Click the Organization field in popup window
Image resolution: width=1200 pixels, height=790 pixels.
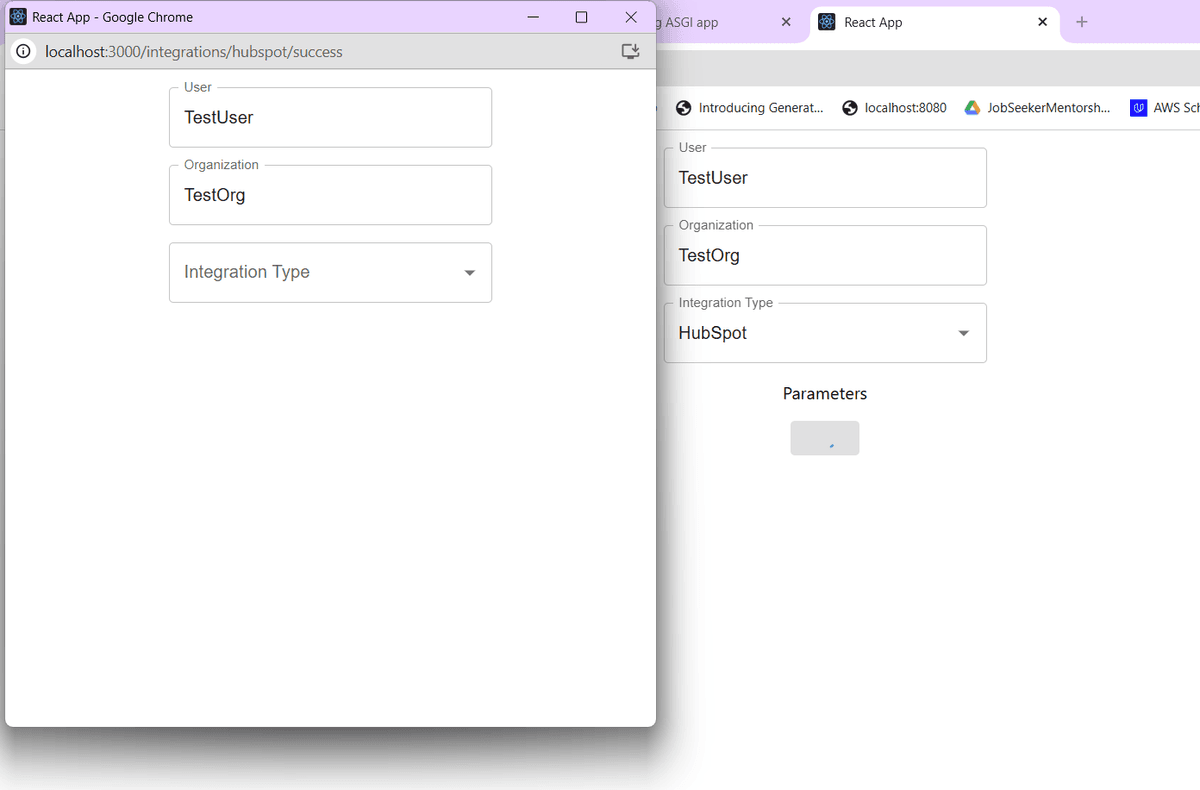pyautogui.click(x=330, y=195)
